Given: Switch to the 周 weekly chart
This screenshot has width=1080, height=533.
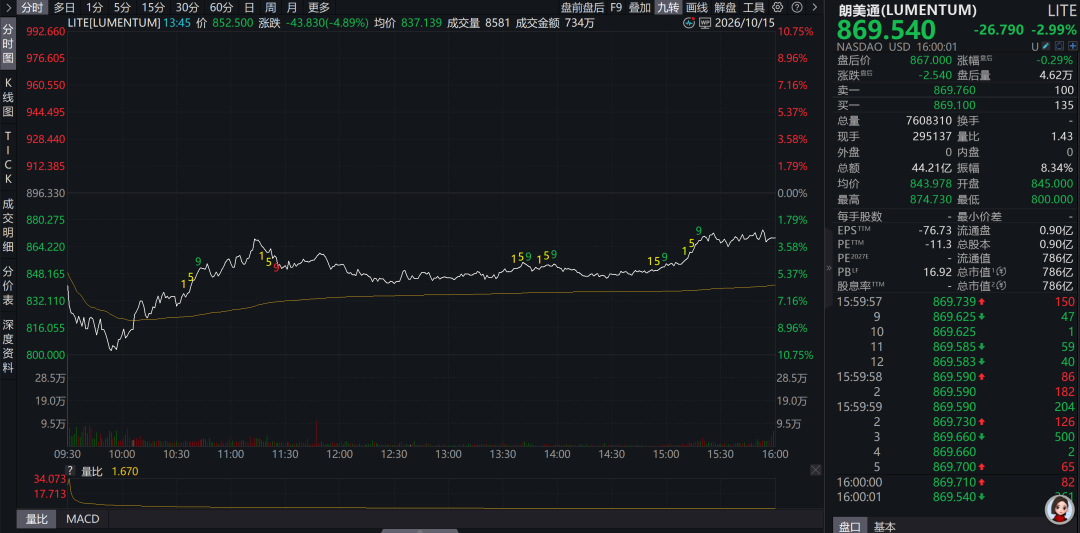Looking at the screenshot, I should coord(271,8).
